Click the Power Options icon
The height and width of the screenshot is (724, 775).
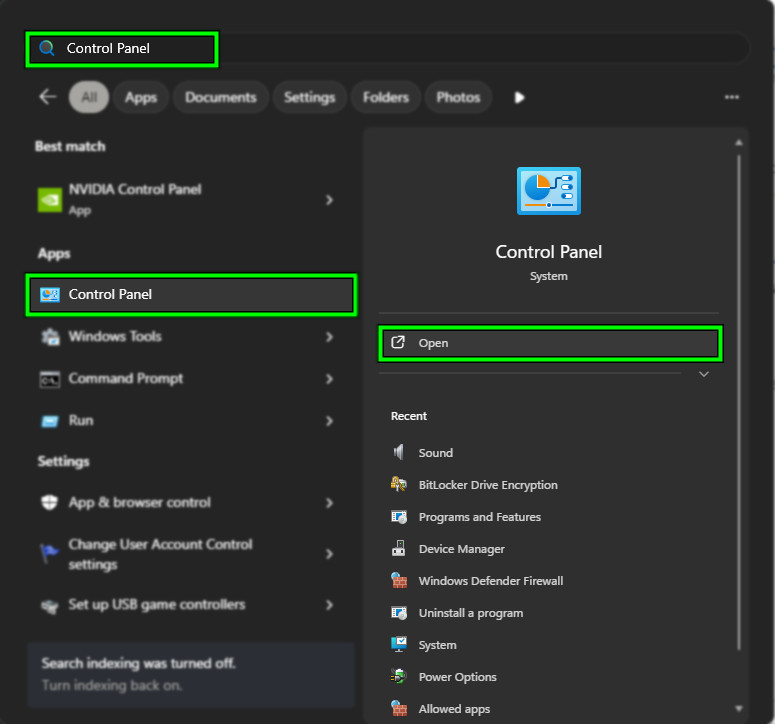(399, 677)
